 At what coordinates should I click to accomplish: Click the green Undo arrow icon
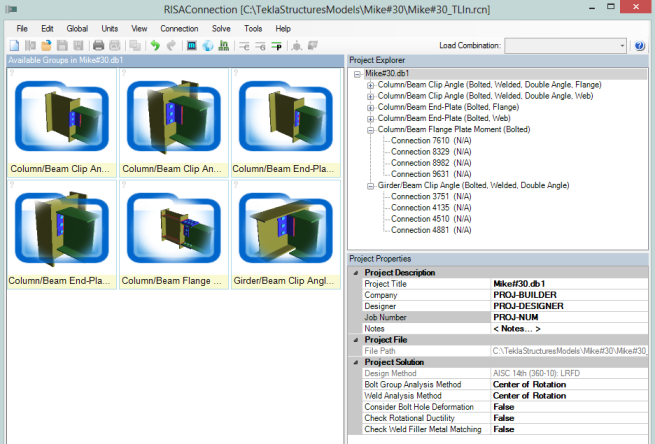[x=155, y=46]
